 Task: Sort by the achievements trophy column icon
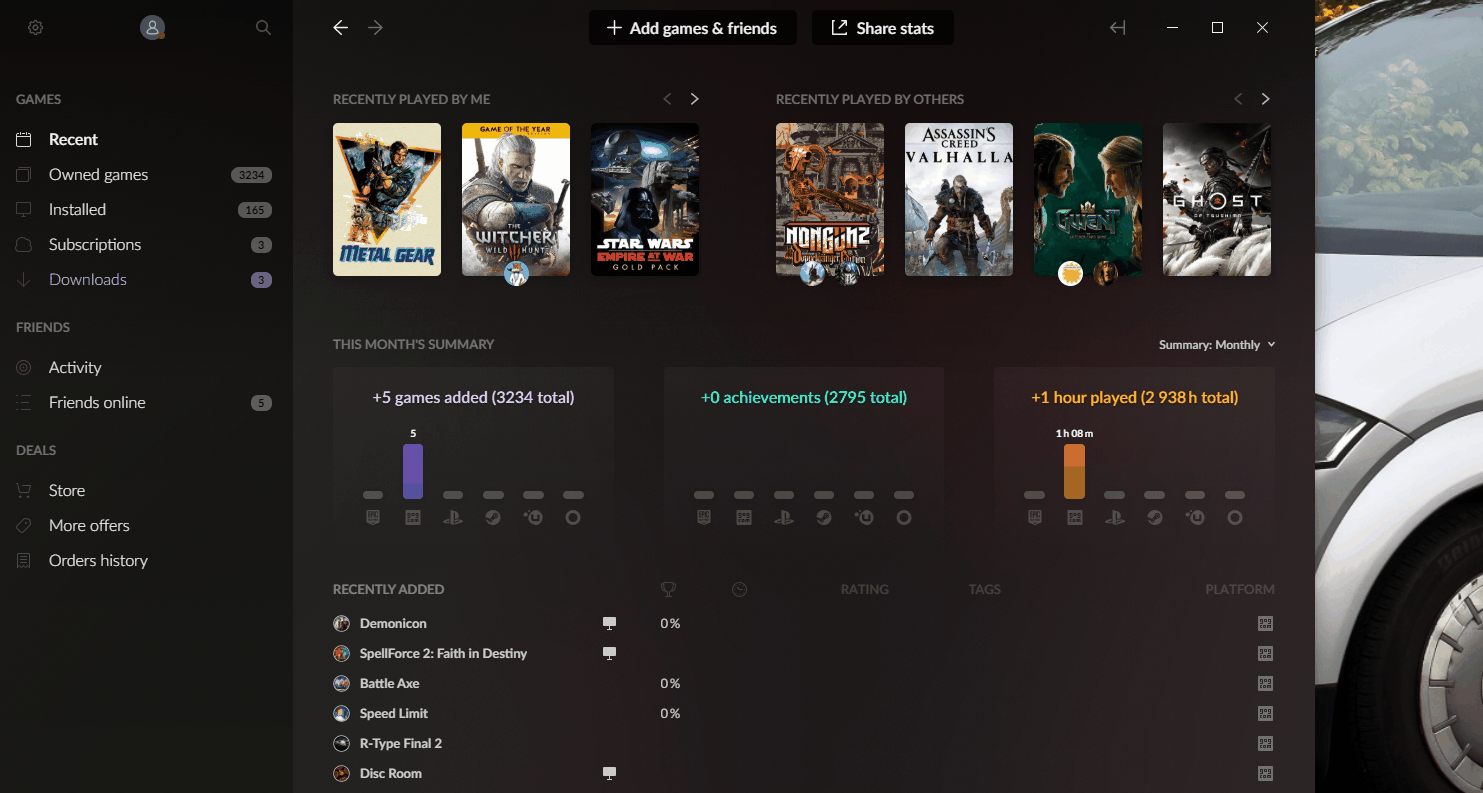coord(669,589)
